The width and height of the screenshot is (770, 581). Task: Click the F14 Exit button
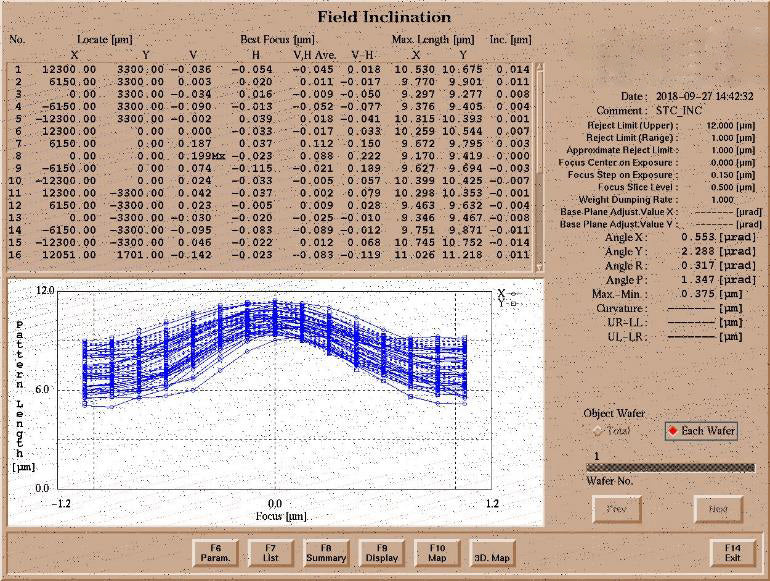point(732,553)
